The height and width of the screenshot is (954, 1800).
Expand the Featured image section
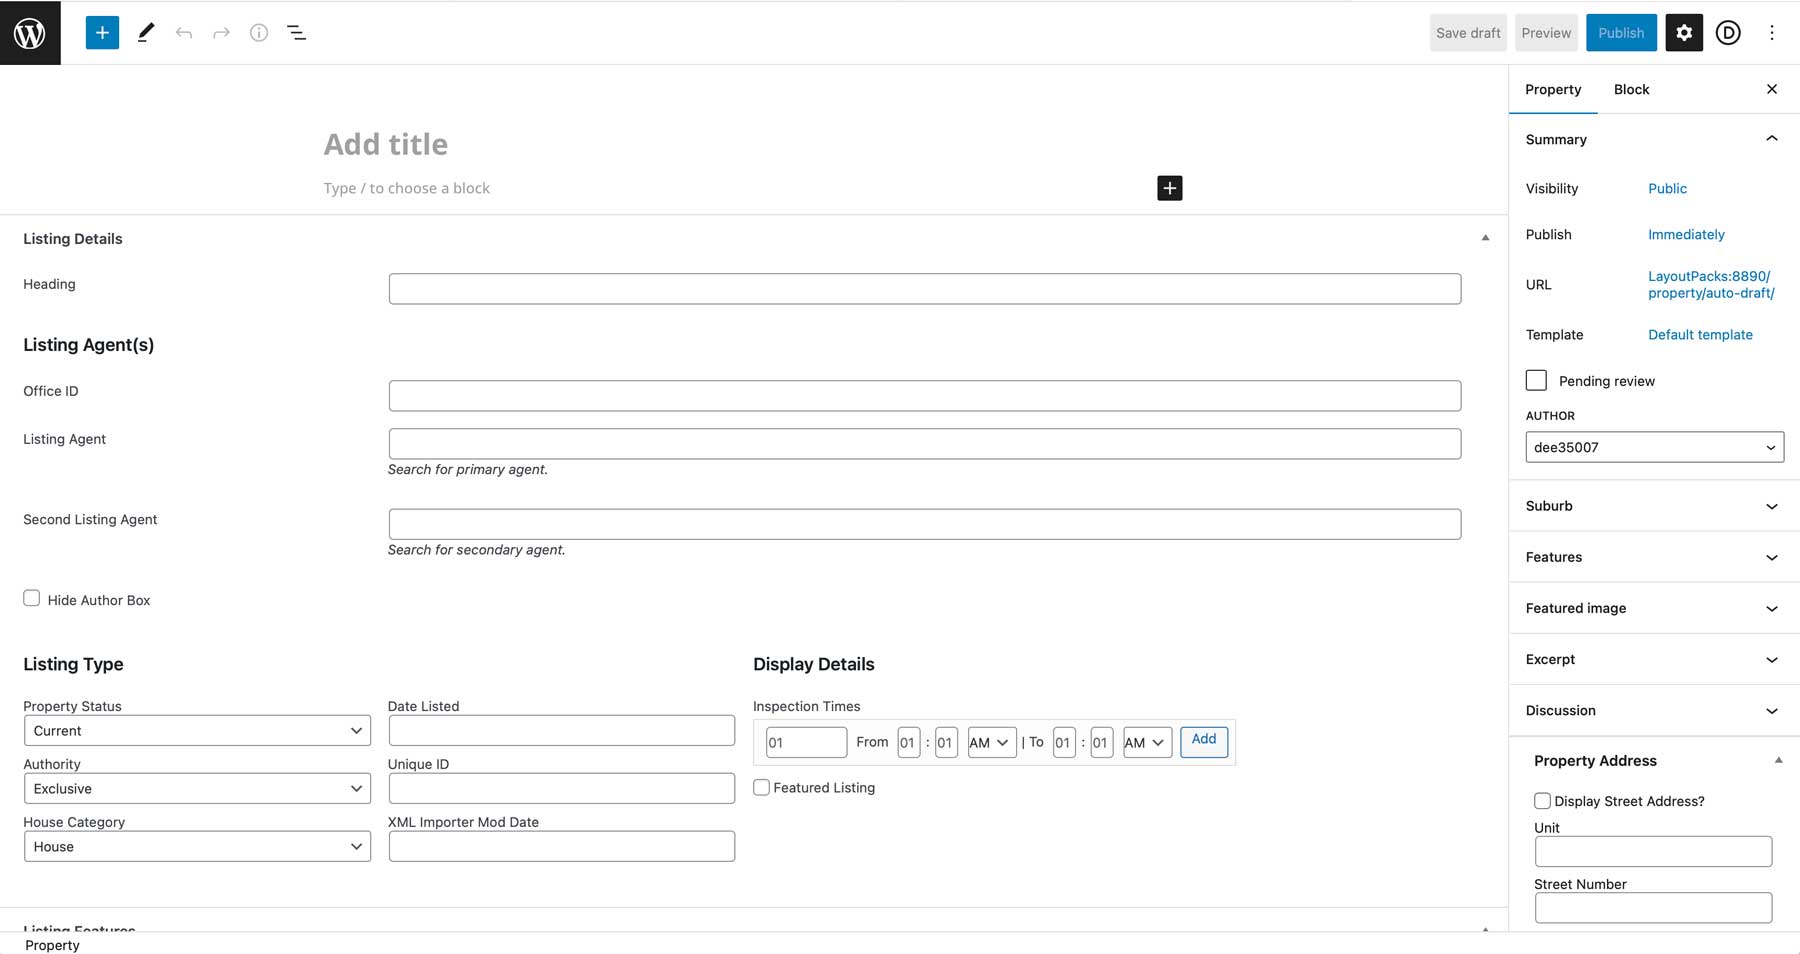1651,608
